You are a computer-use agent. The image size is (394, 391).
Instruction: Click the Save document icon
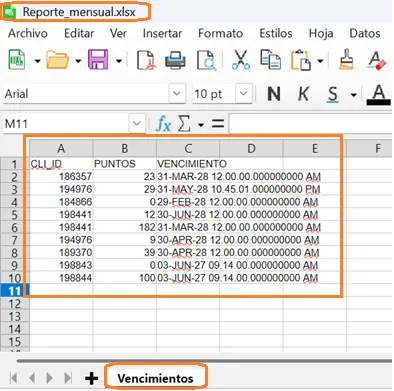click(98, 60)
